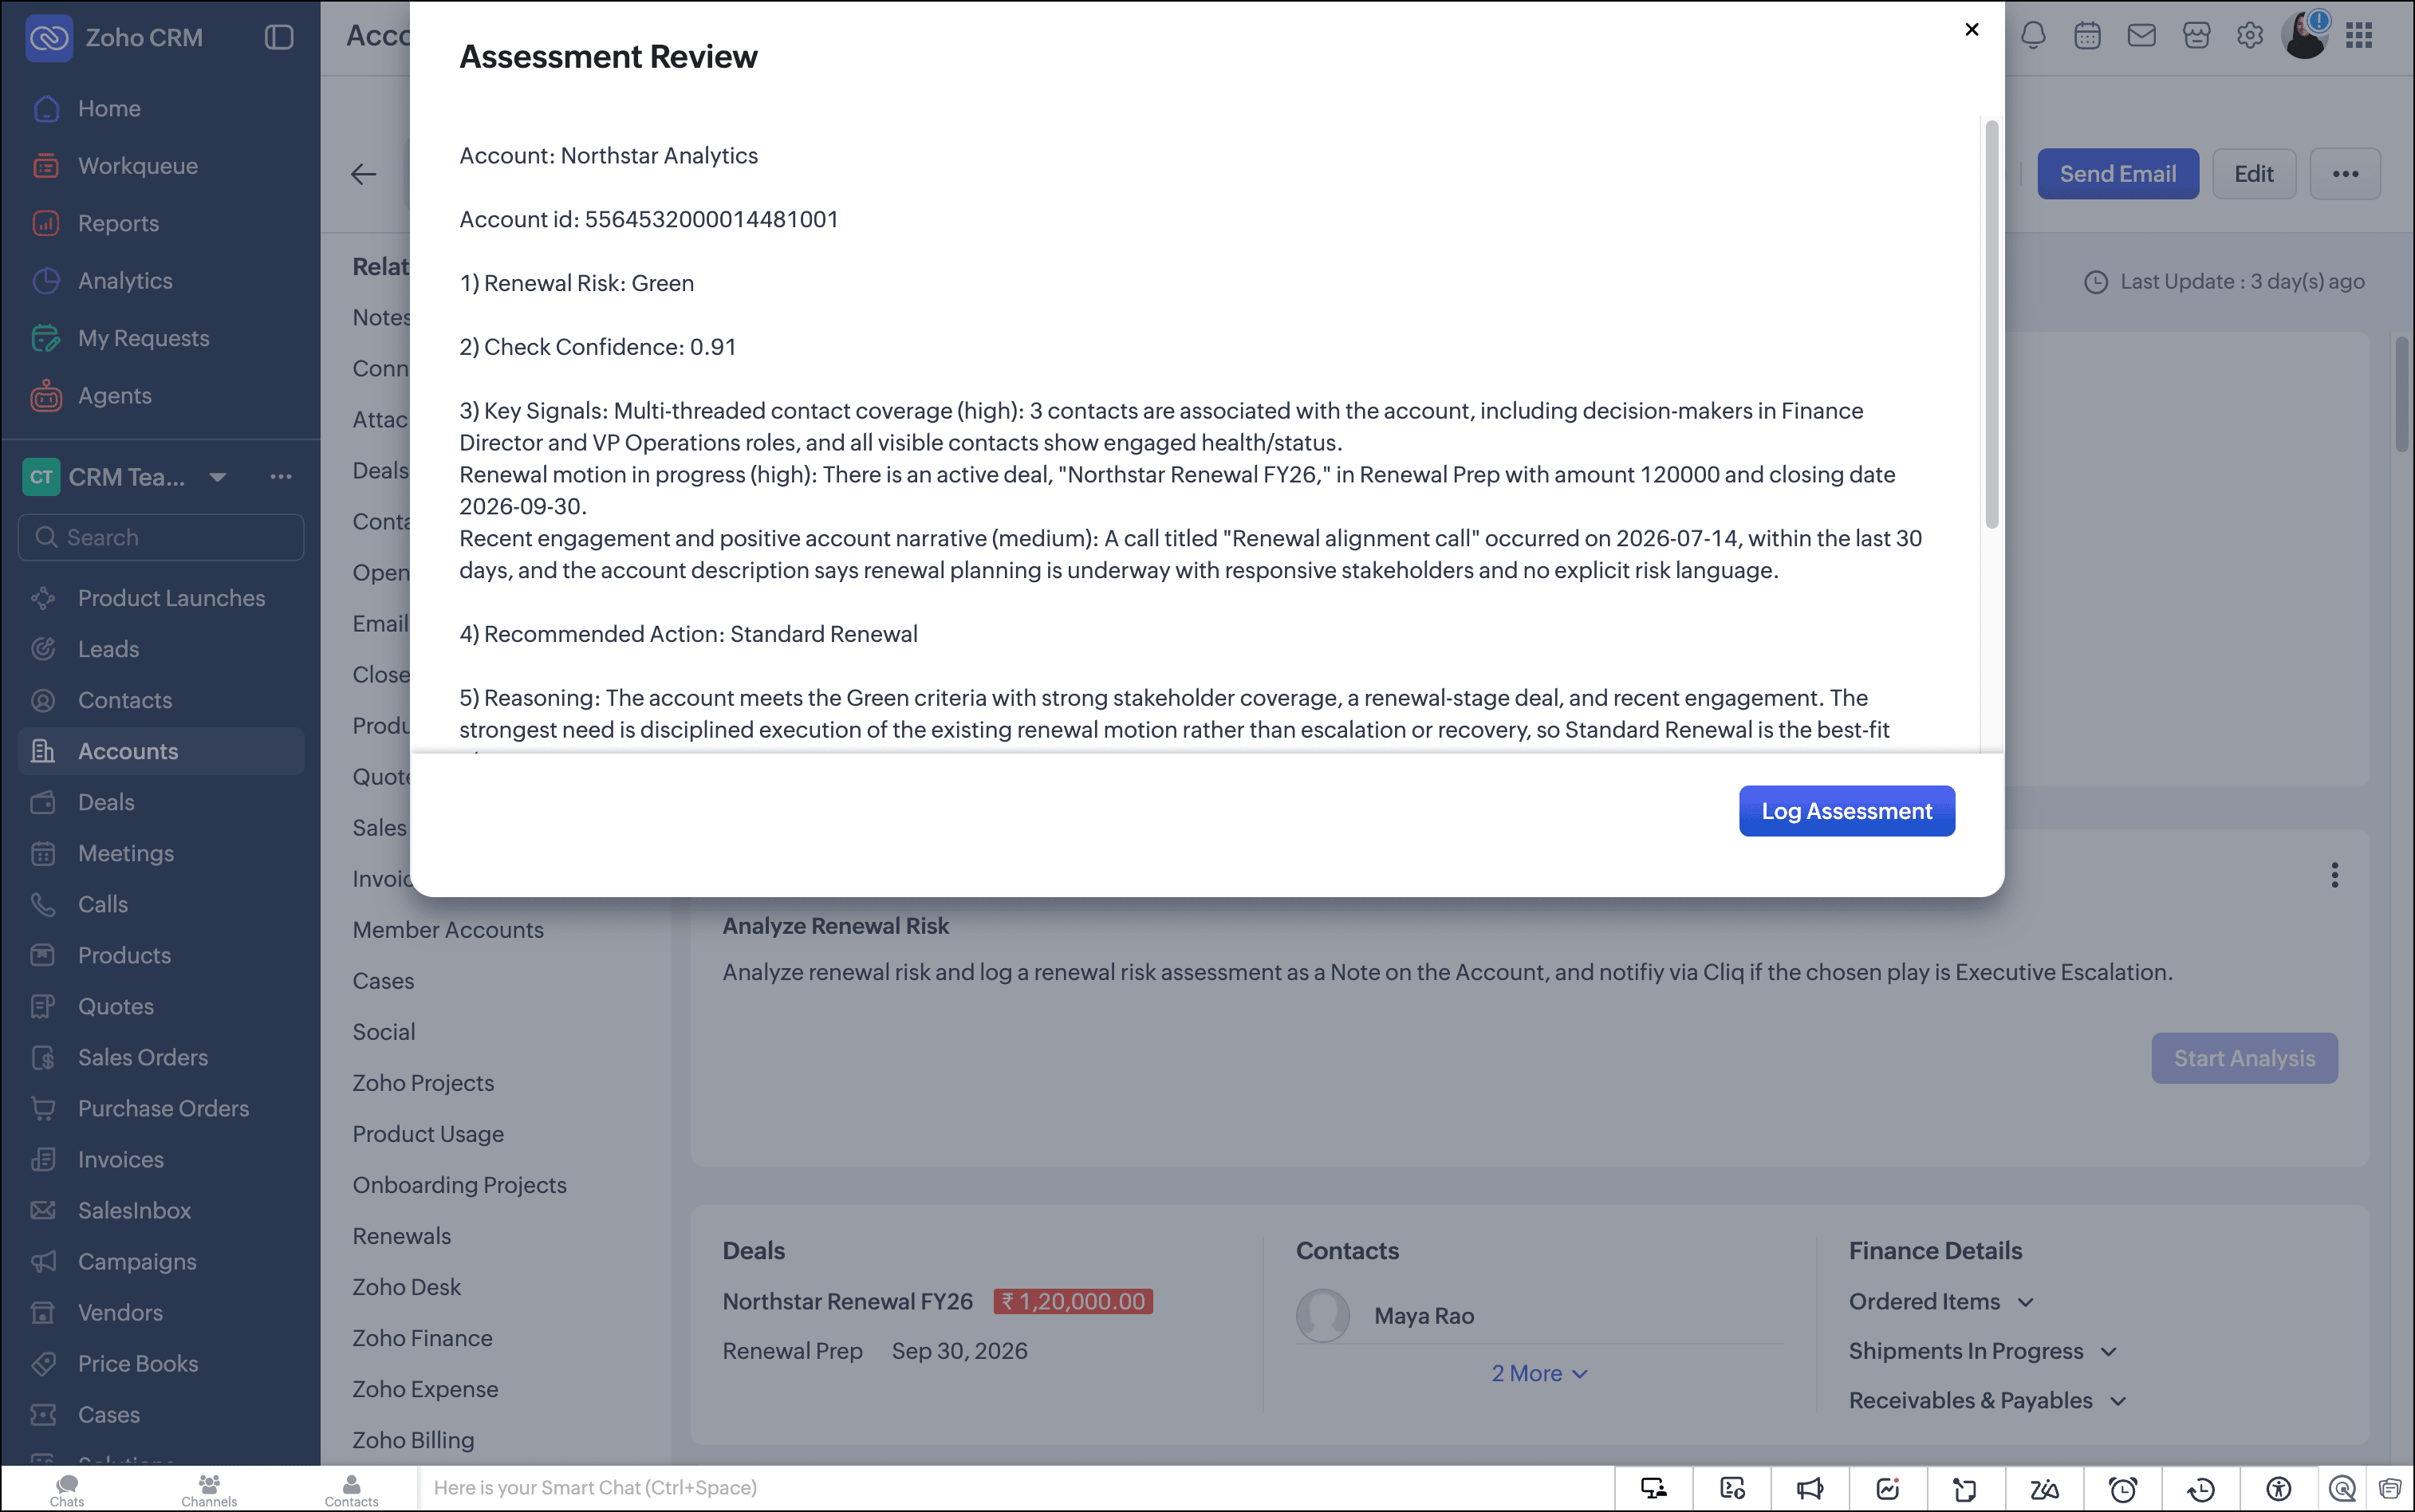Go to Reports in the sidebar
2415x1512 pixels.
click(118, 223)
